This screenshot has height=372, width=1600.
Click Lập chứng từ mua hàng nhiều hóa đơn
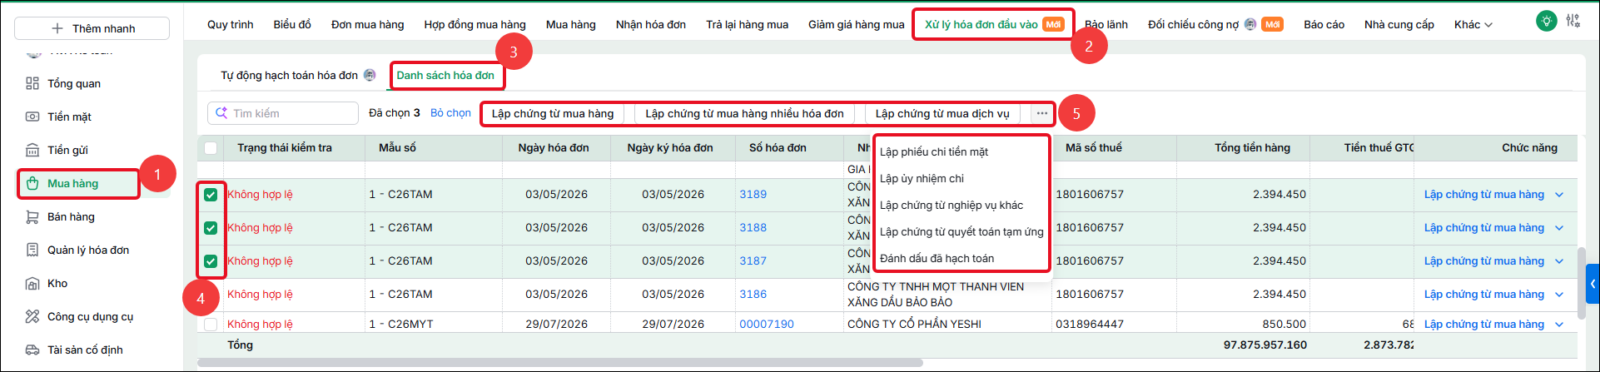tap(744, 113)
